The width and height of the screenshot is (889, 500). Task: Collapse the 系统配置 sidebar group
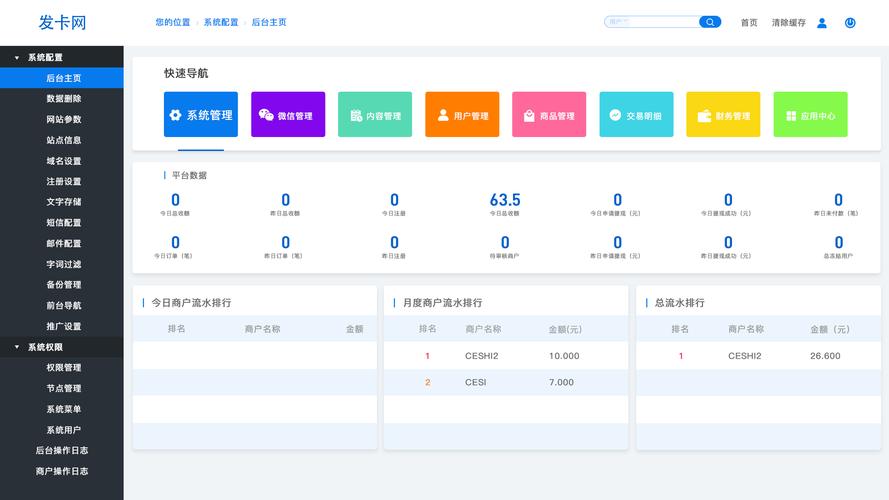[62, 57]
